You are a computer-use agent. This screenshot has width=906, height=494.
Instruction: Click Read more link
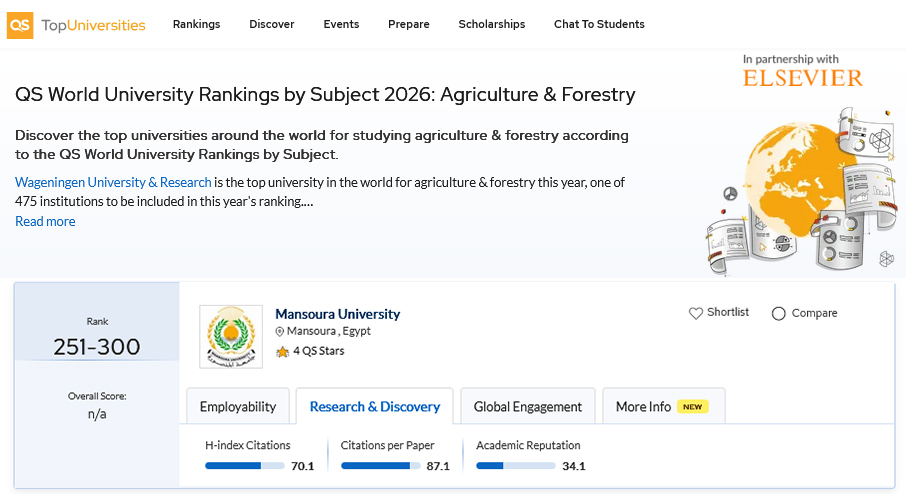point(45,221)
